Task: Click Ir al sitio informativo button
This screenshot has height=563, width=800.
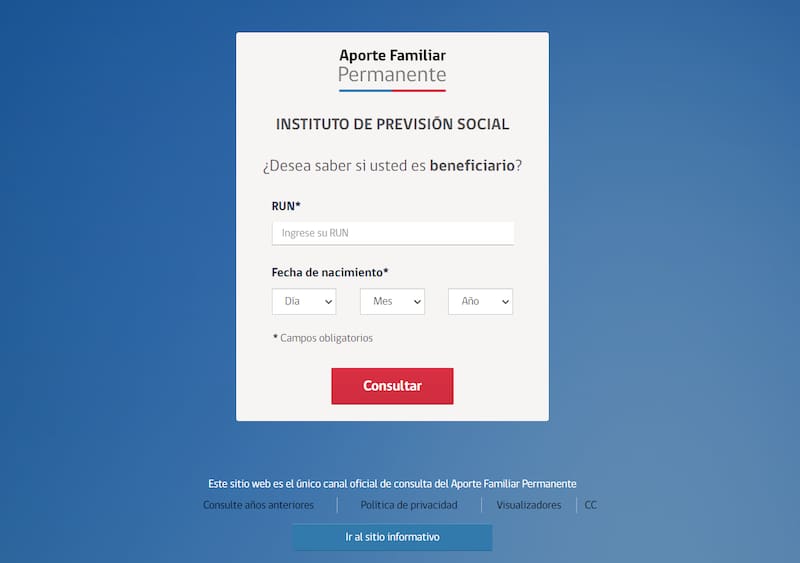Action: tap(392, 537)
